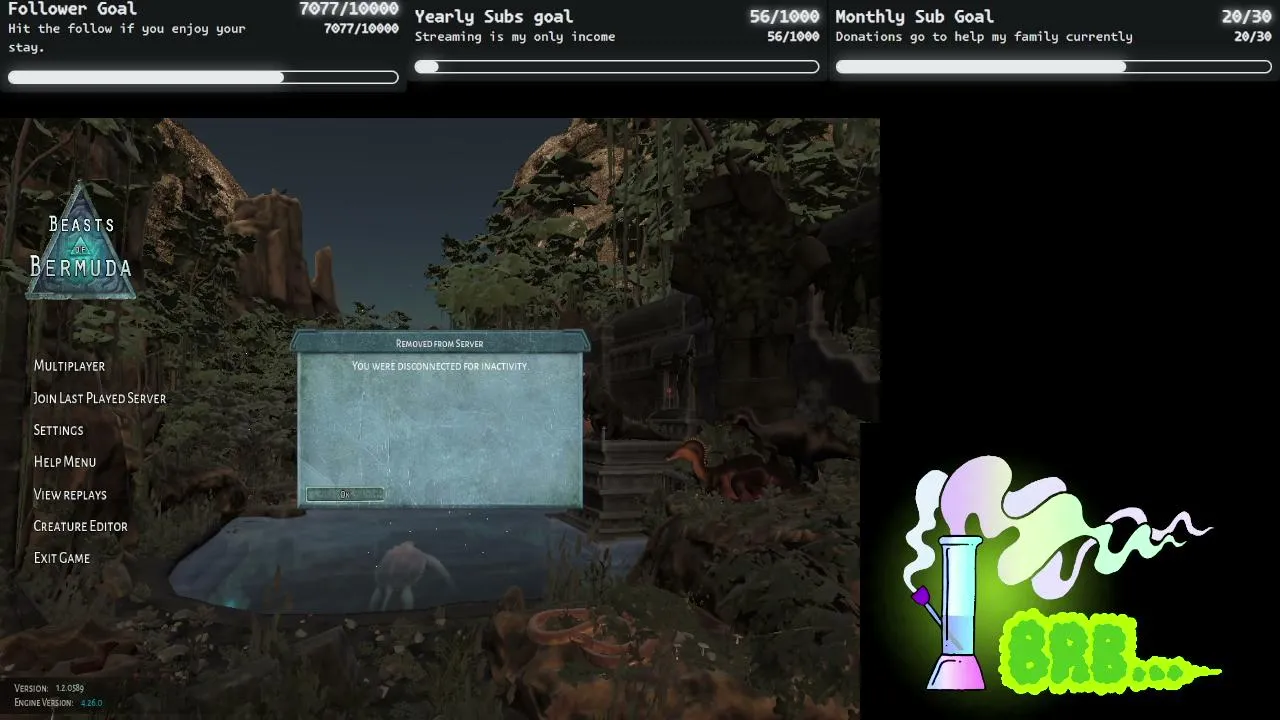The height and width of the screenshot is (720, 1280).
Task: Click 'Streaming is my only income' text
Action: pyautogui.click(x=515, y=36)
